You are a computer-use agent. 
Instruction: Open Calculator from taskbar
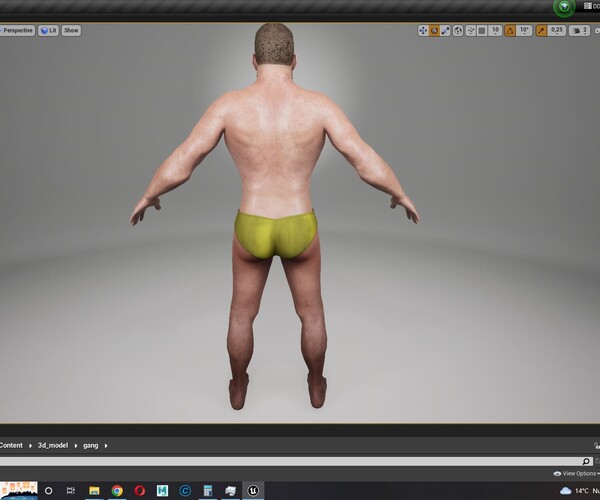click(x=208, y=490)
